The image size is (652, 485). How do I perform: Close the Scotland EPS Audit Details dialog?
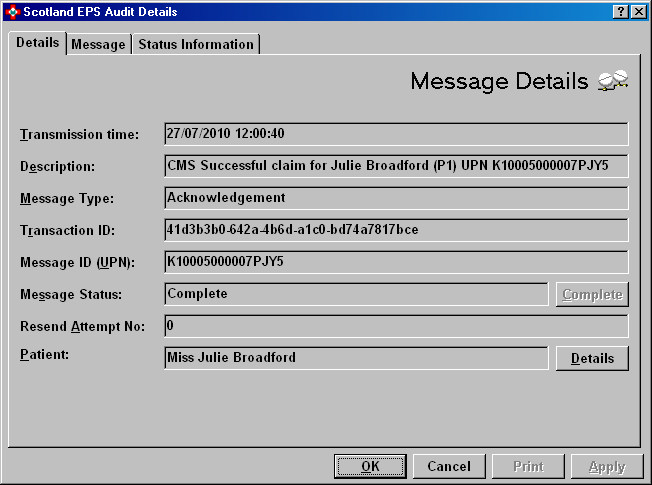click(x=638, y=11)
